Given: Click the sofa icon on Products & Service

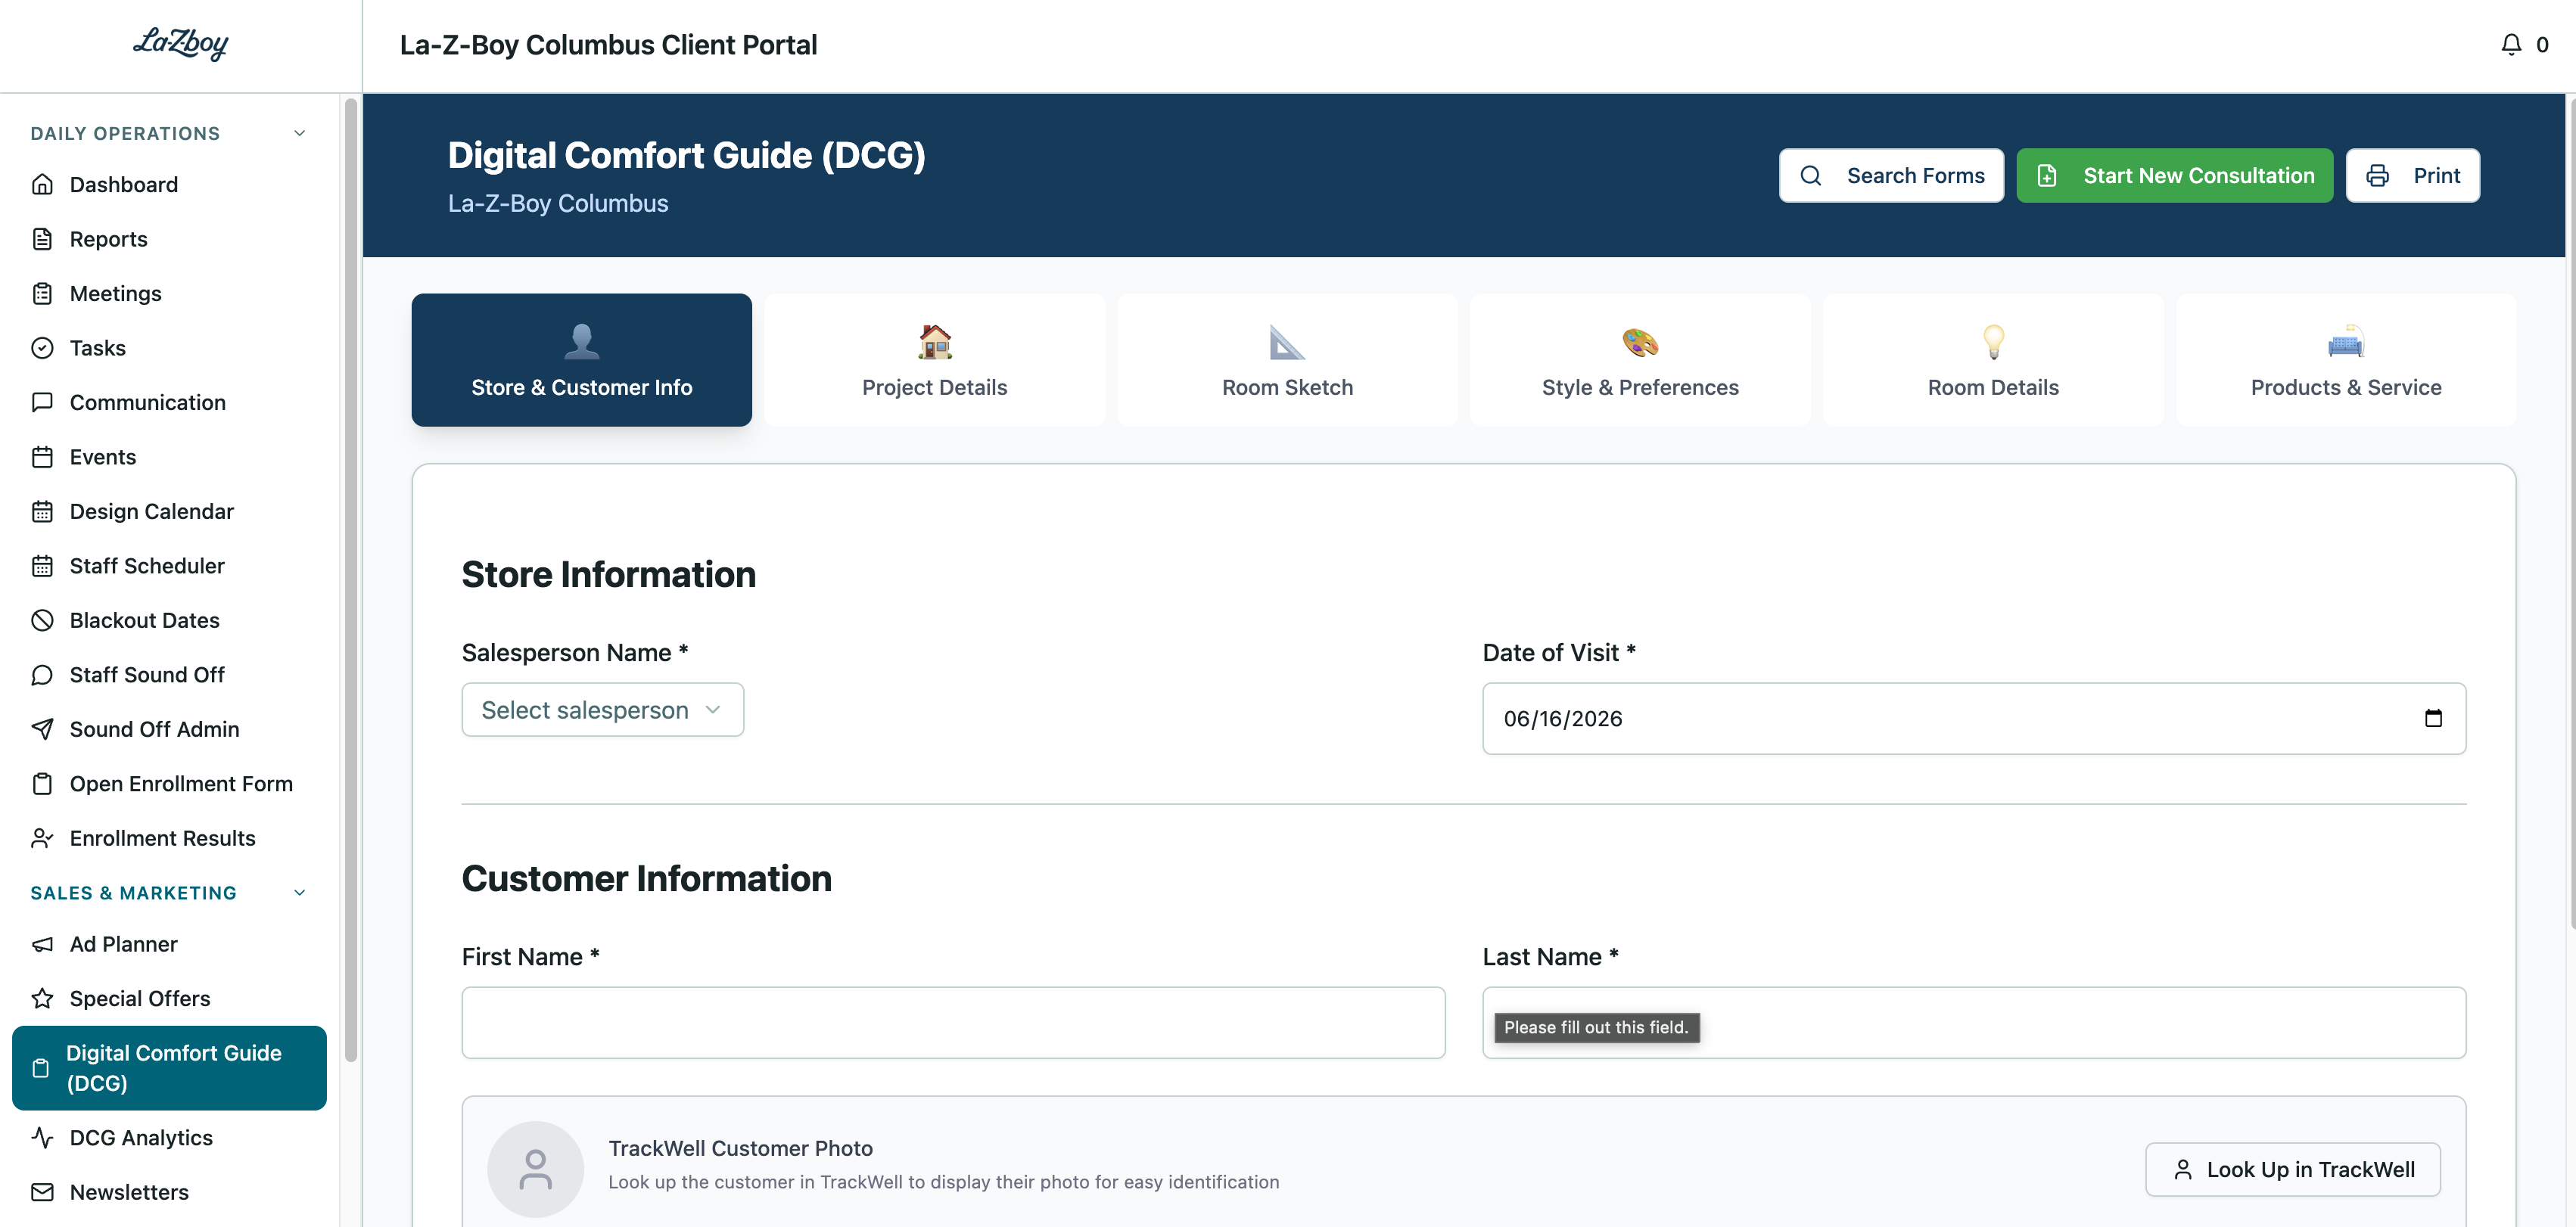Looking at the screenshot, I should (x=2346, y=342).
